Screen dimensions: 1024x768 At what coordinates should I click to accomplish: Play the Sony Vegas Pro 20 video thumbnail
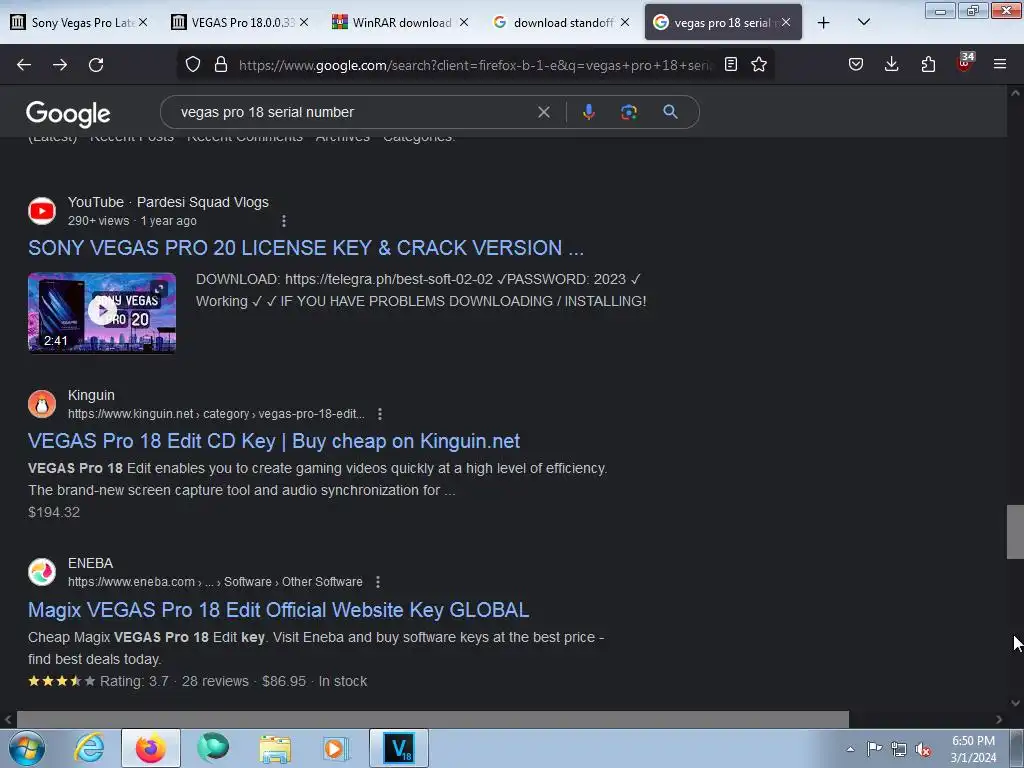pyautogui.click(x=102, y=312)
